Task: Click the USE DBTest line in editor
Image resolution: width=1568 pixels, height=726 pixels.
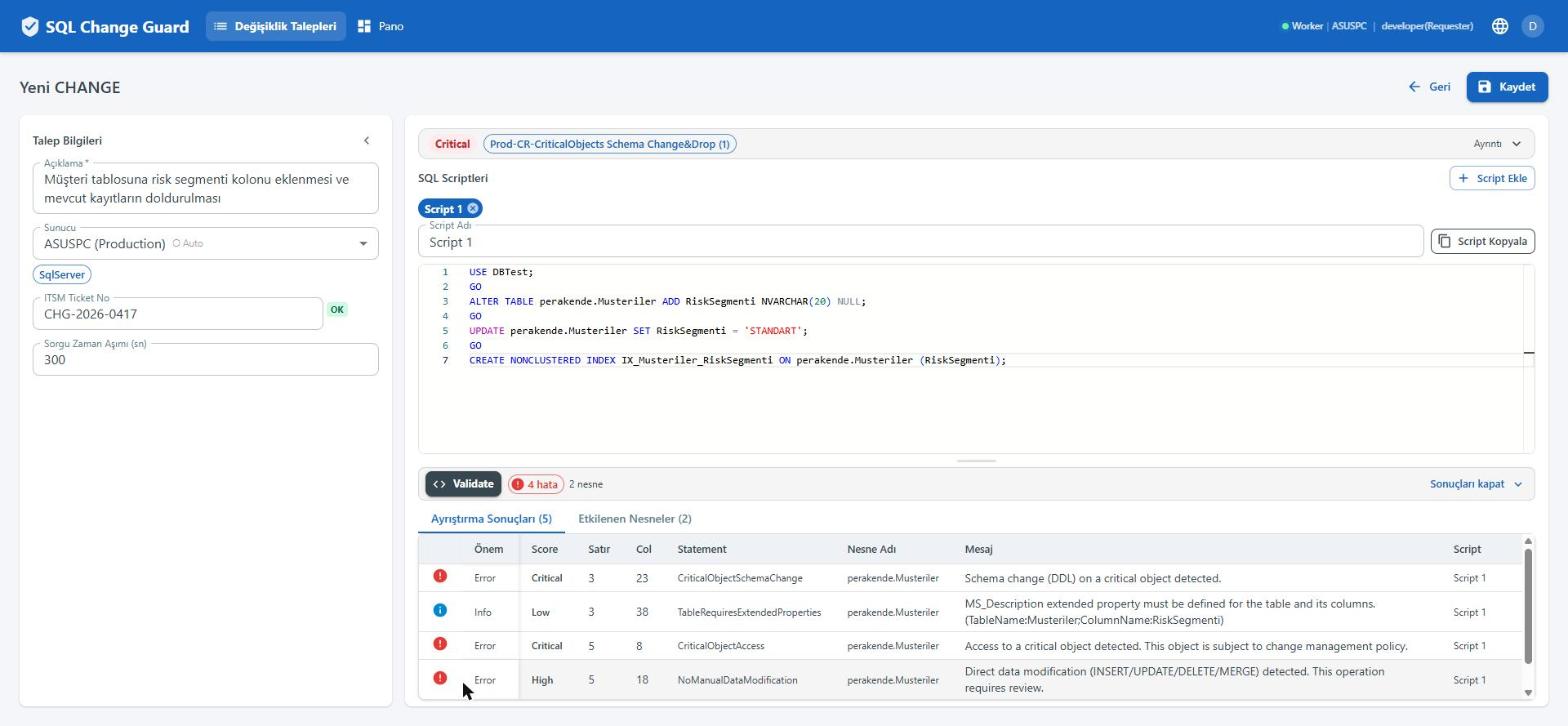Action: pyautogui.click(x=501, y=272)
